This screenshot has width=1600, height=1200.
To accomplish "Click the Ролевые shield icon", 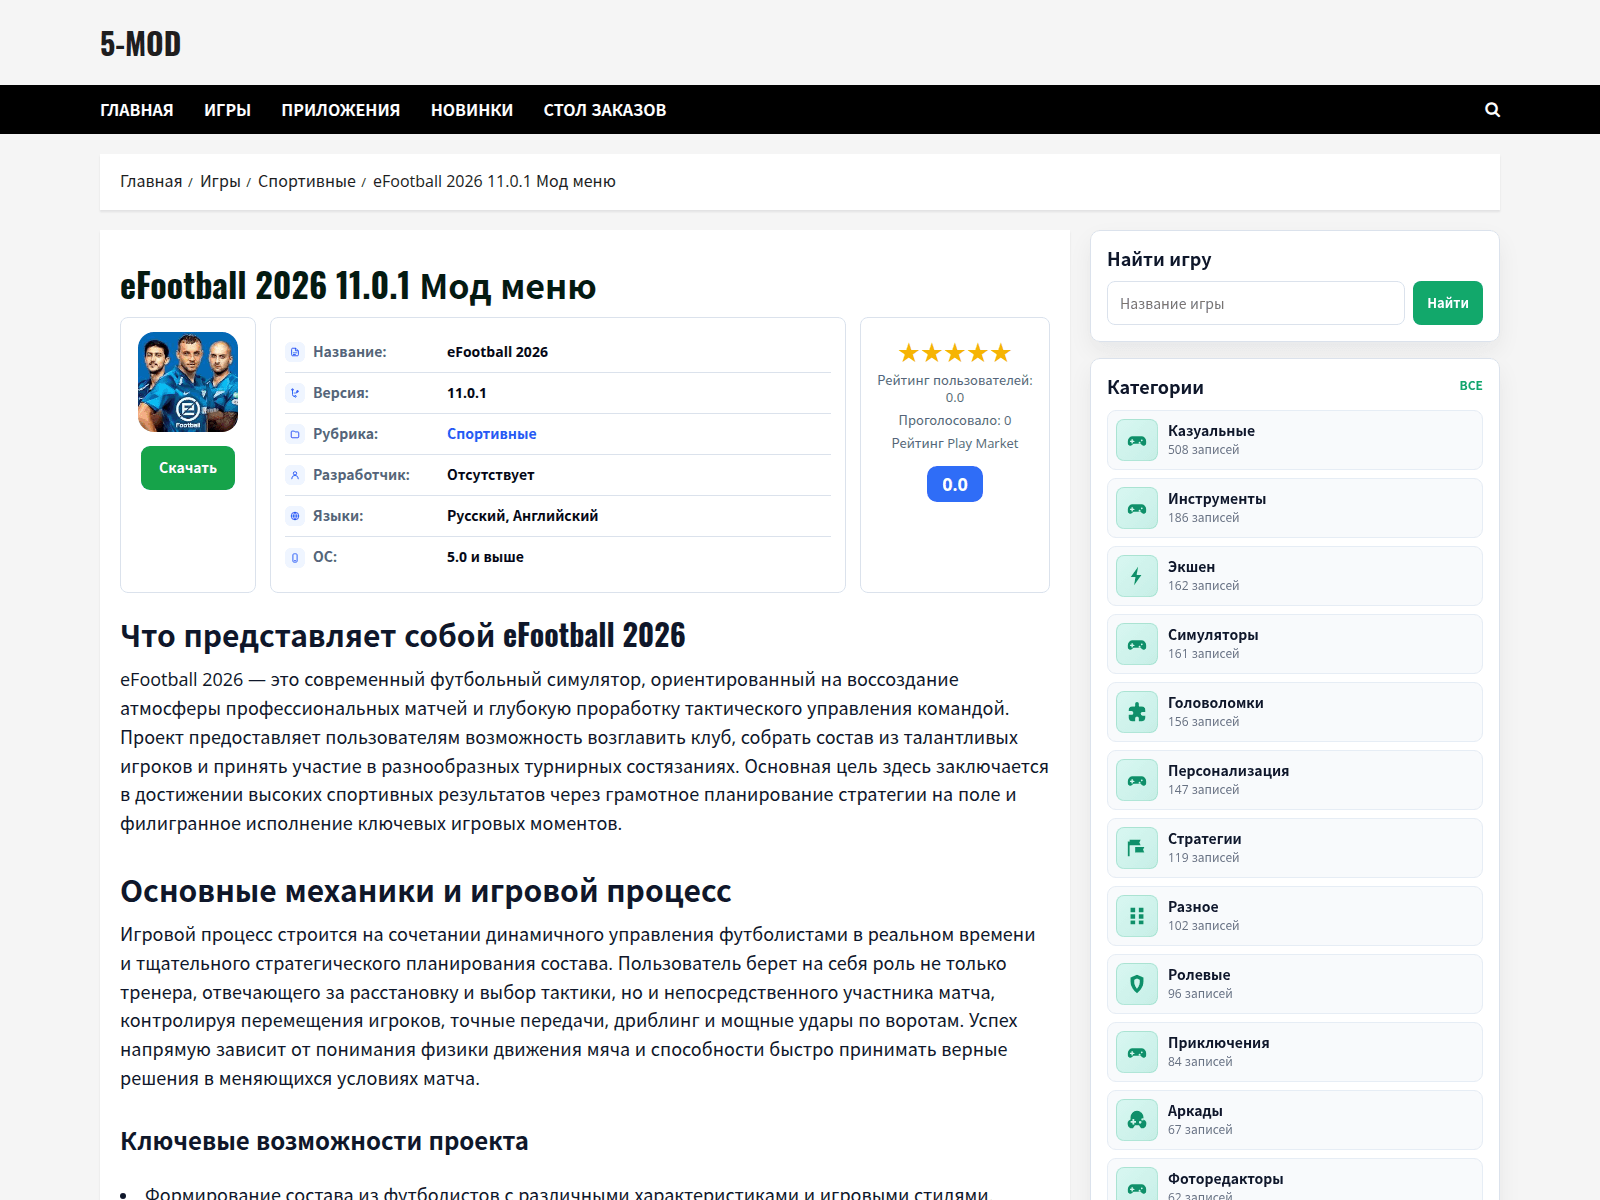I will [x=1137, y=984].
